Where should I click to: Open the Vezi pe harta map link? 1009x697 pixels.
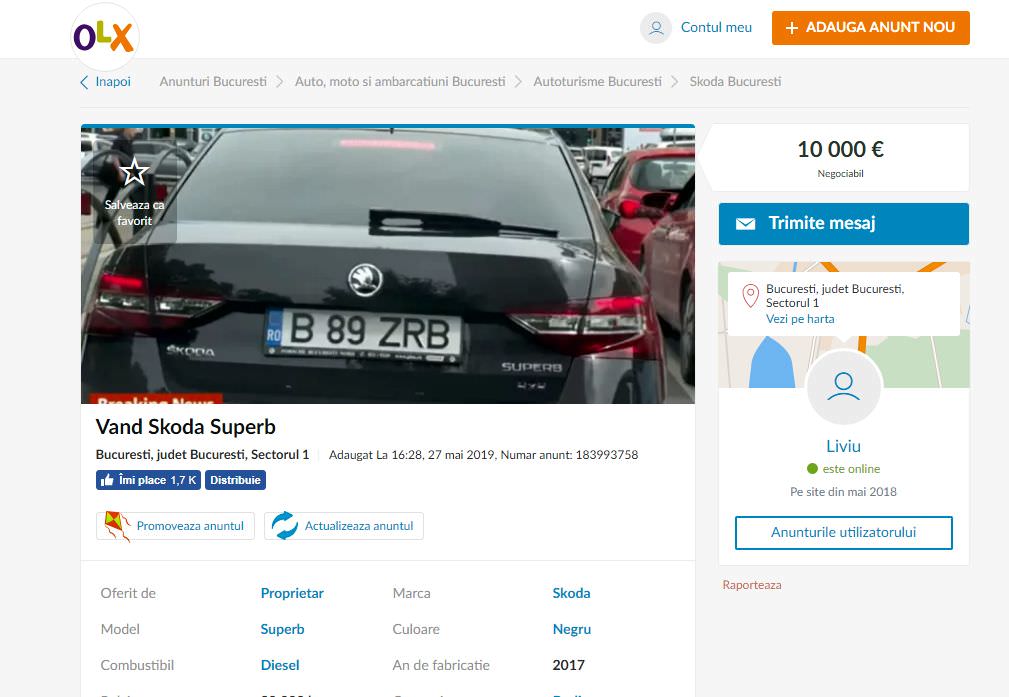tap(800, 319)
